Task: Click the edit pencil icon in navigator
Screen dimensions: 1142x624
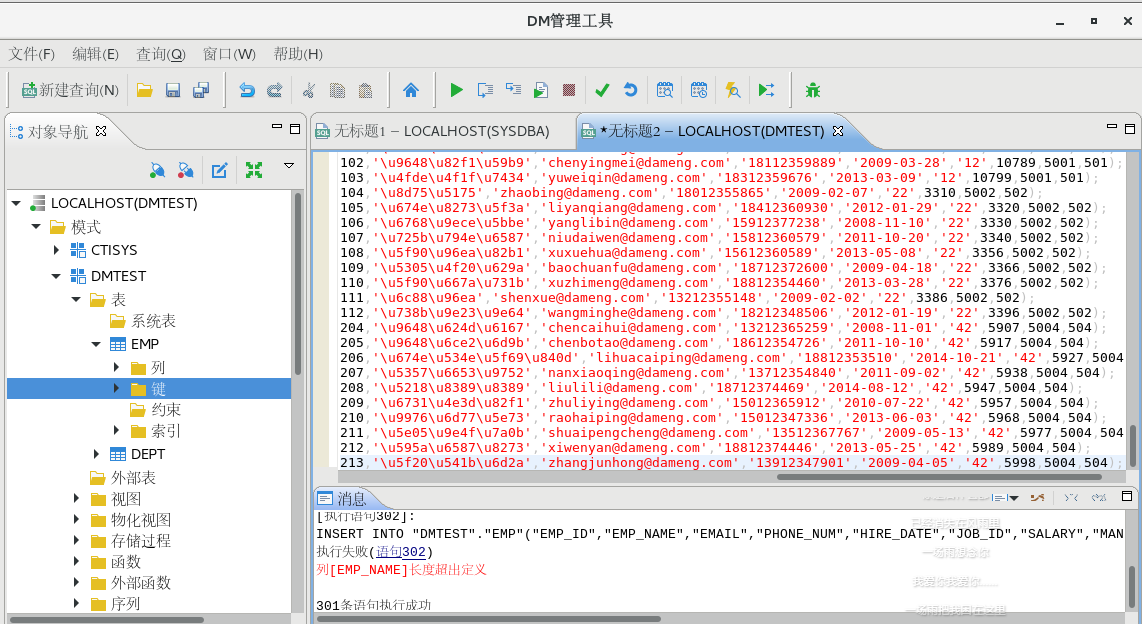Action: (219, 170)
